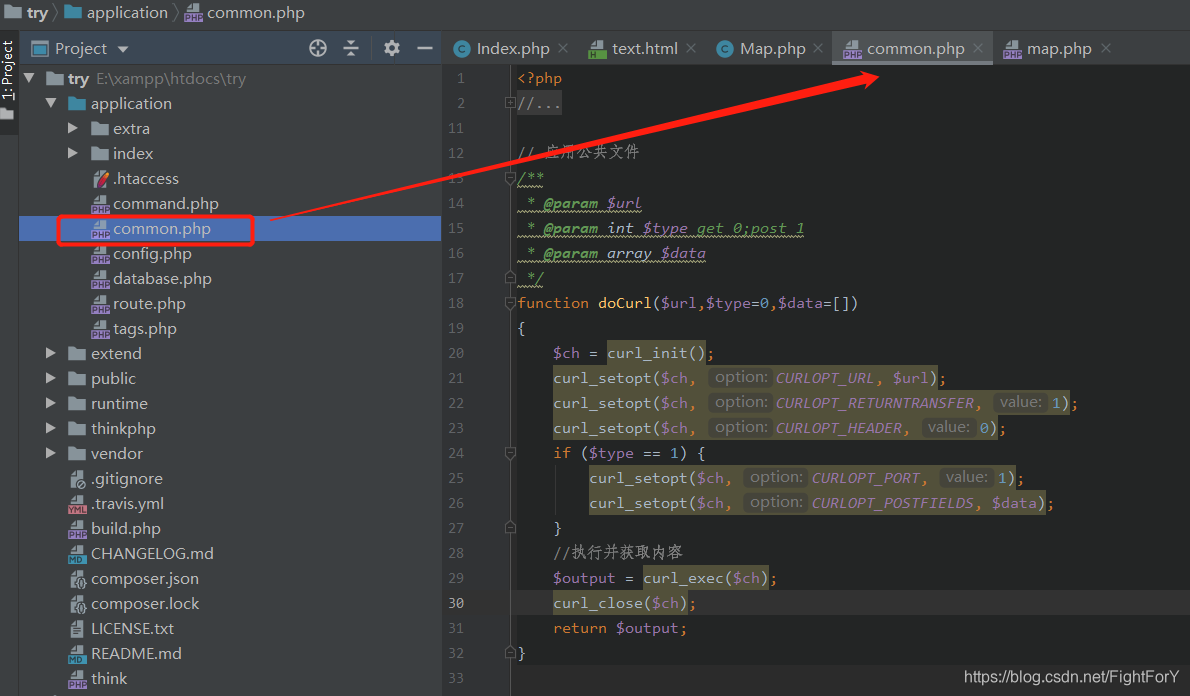Image resolution: width=1190 pixels, height=696 pixels.
Task: Click the collapse all icon in Project panel
Action: pyautogui.click(x=351, y=49)
